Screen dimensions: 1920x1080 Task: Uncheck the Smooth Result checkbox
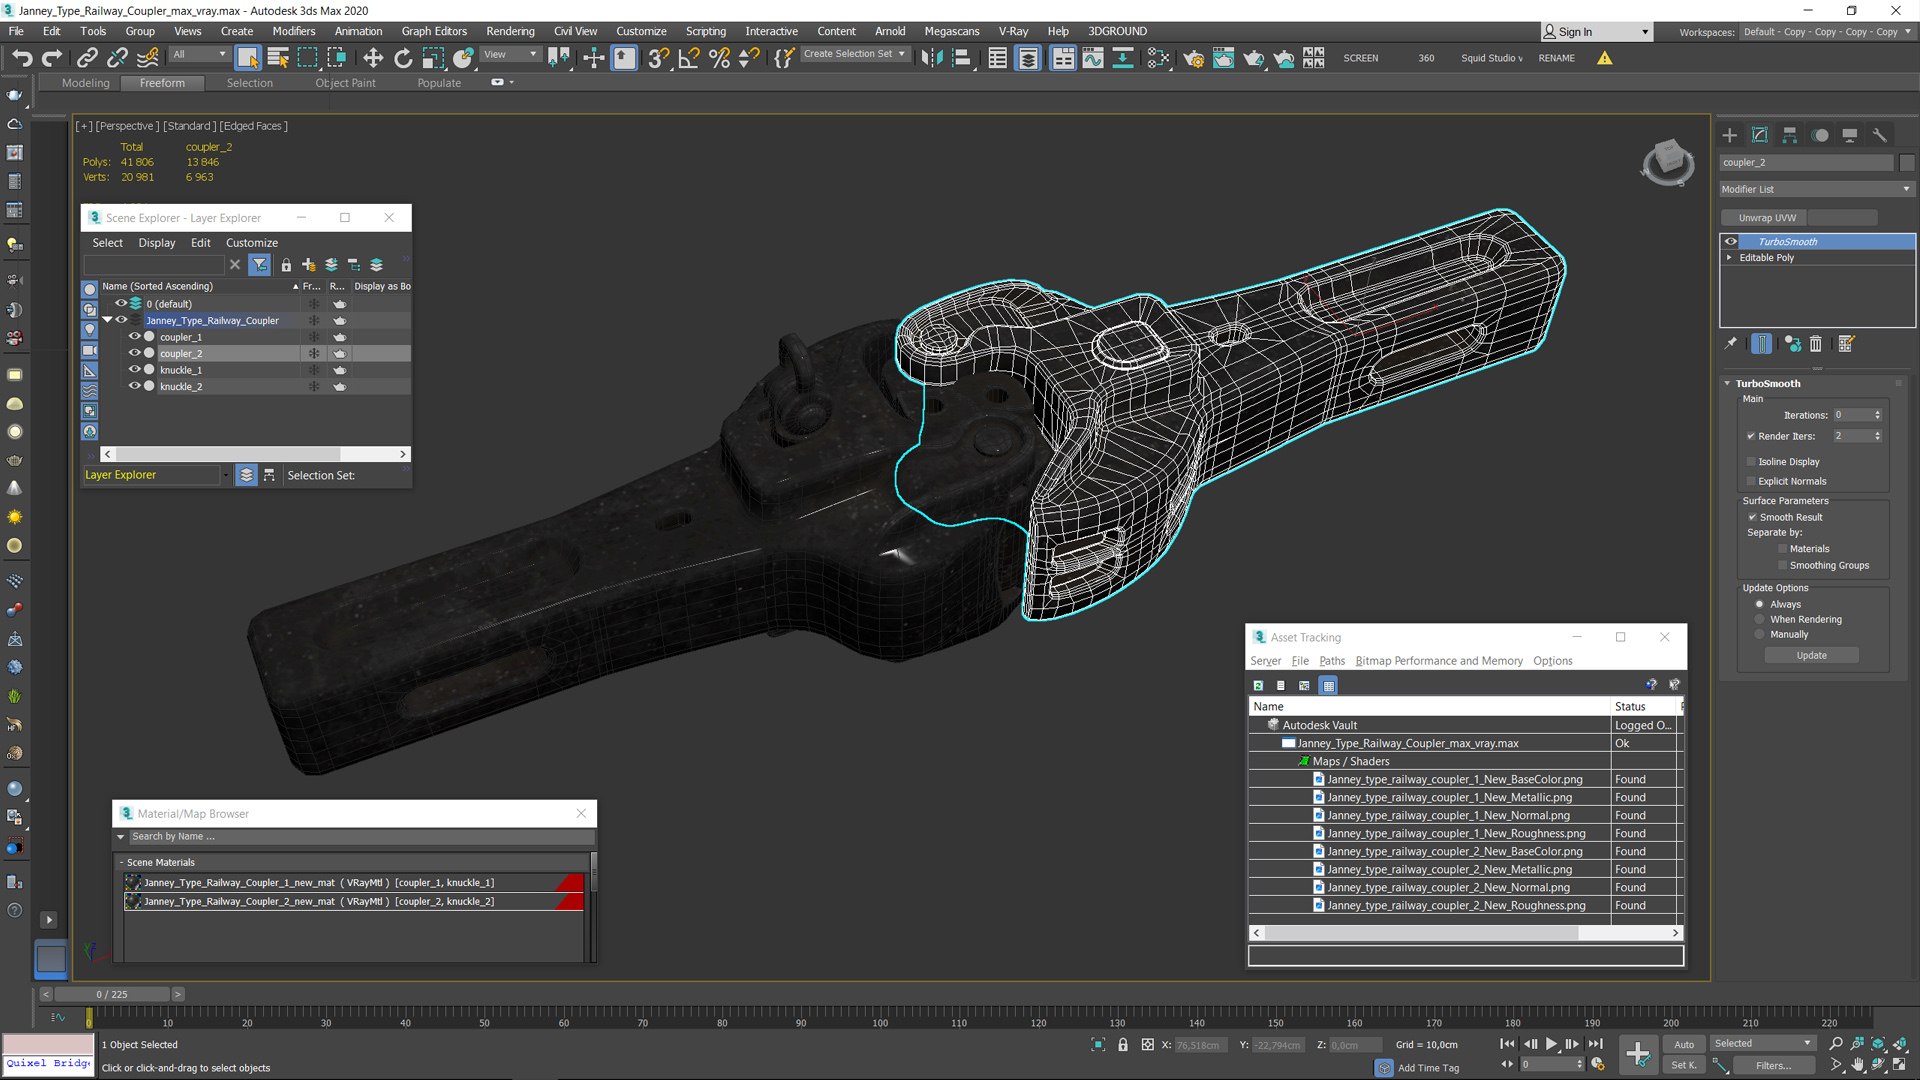[x=1752, y=517]
